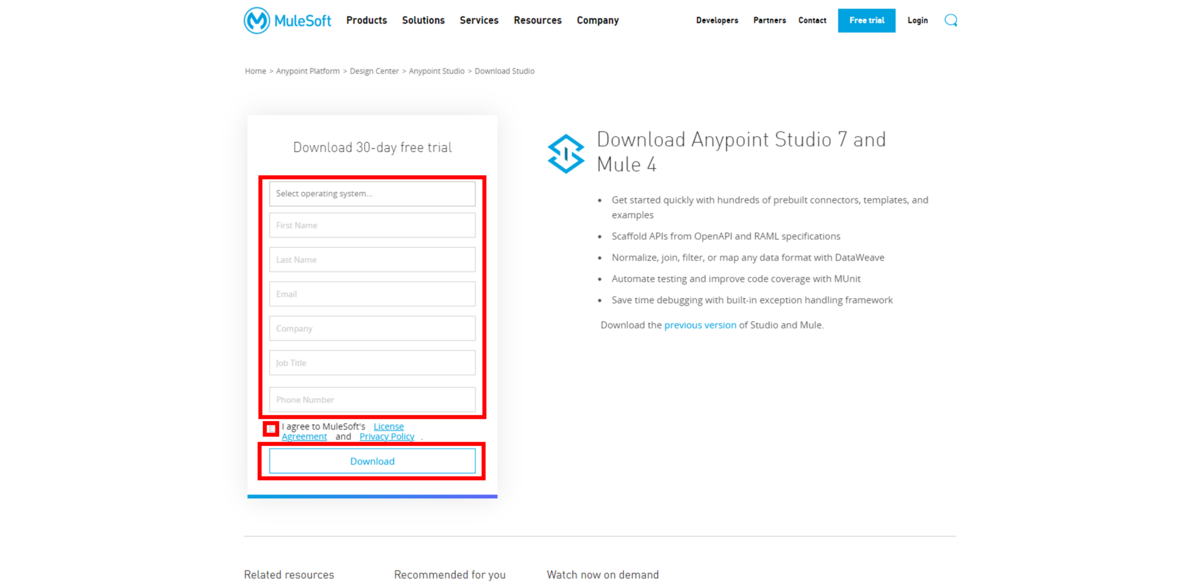
Task: Open the Solutions menu
Action: tap(423, 20)
